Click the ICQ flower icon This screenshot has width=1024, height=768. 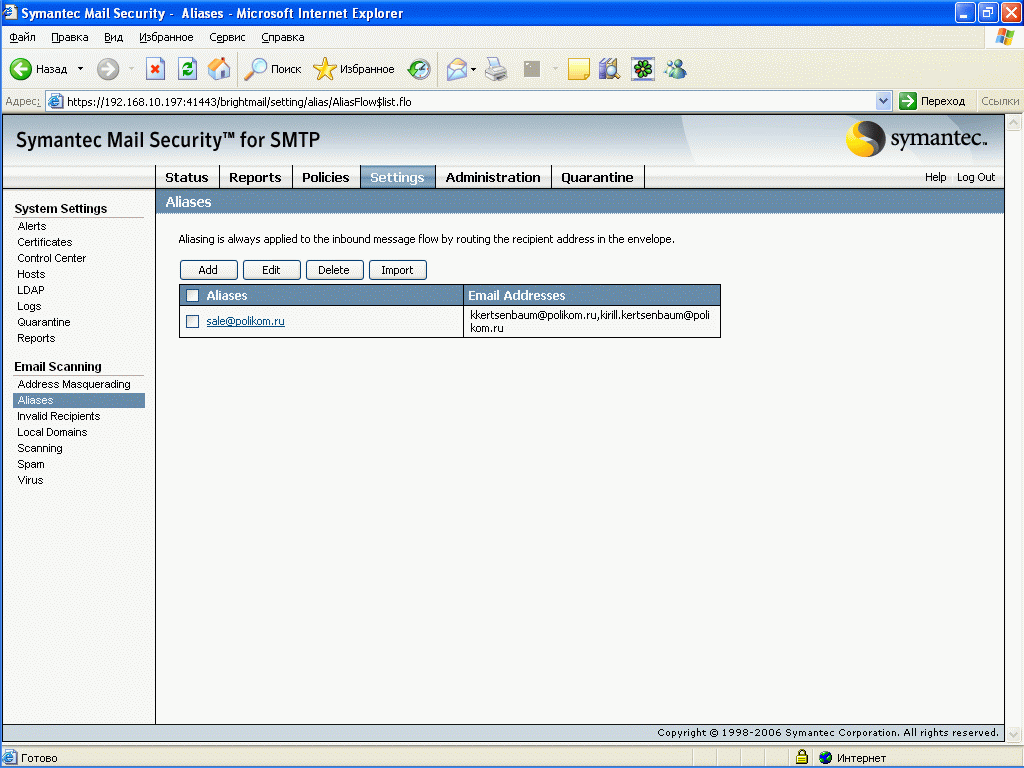click(643, 69)
